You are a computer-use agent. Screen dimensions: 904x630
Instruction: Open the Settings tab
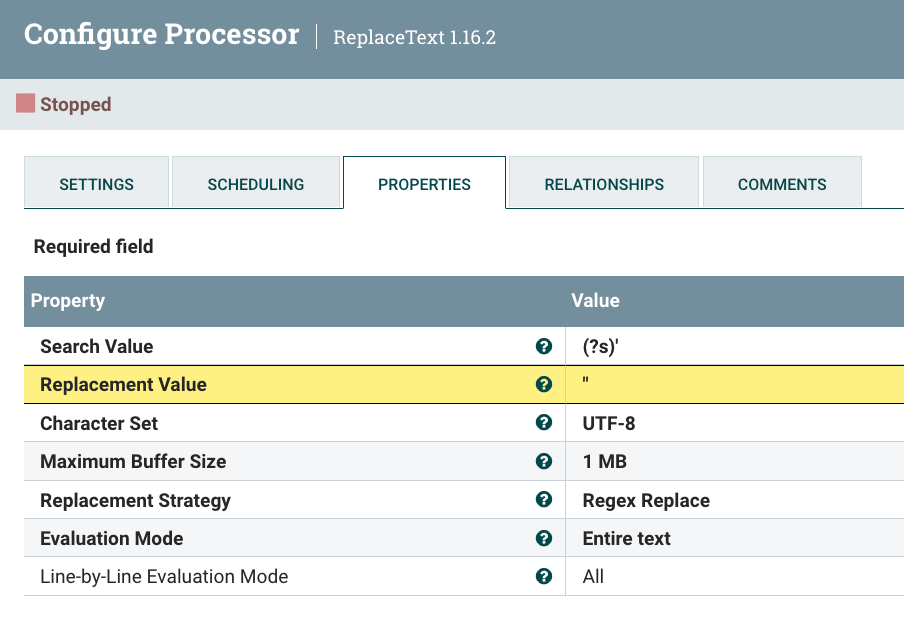pyautogui.click(x=96, y=183)
